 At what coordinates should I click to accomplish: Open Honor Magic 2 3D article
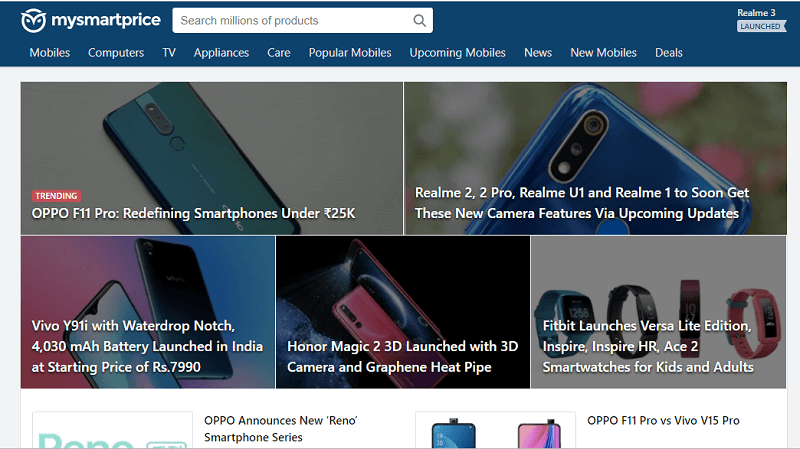click(x=402, y=357)
